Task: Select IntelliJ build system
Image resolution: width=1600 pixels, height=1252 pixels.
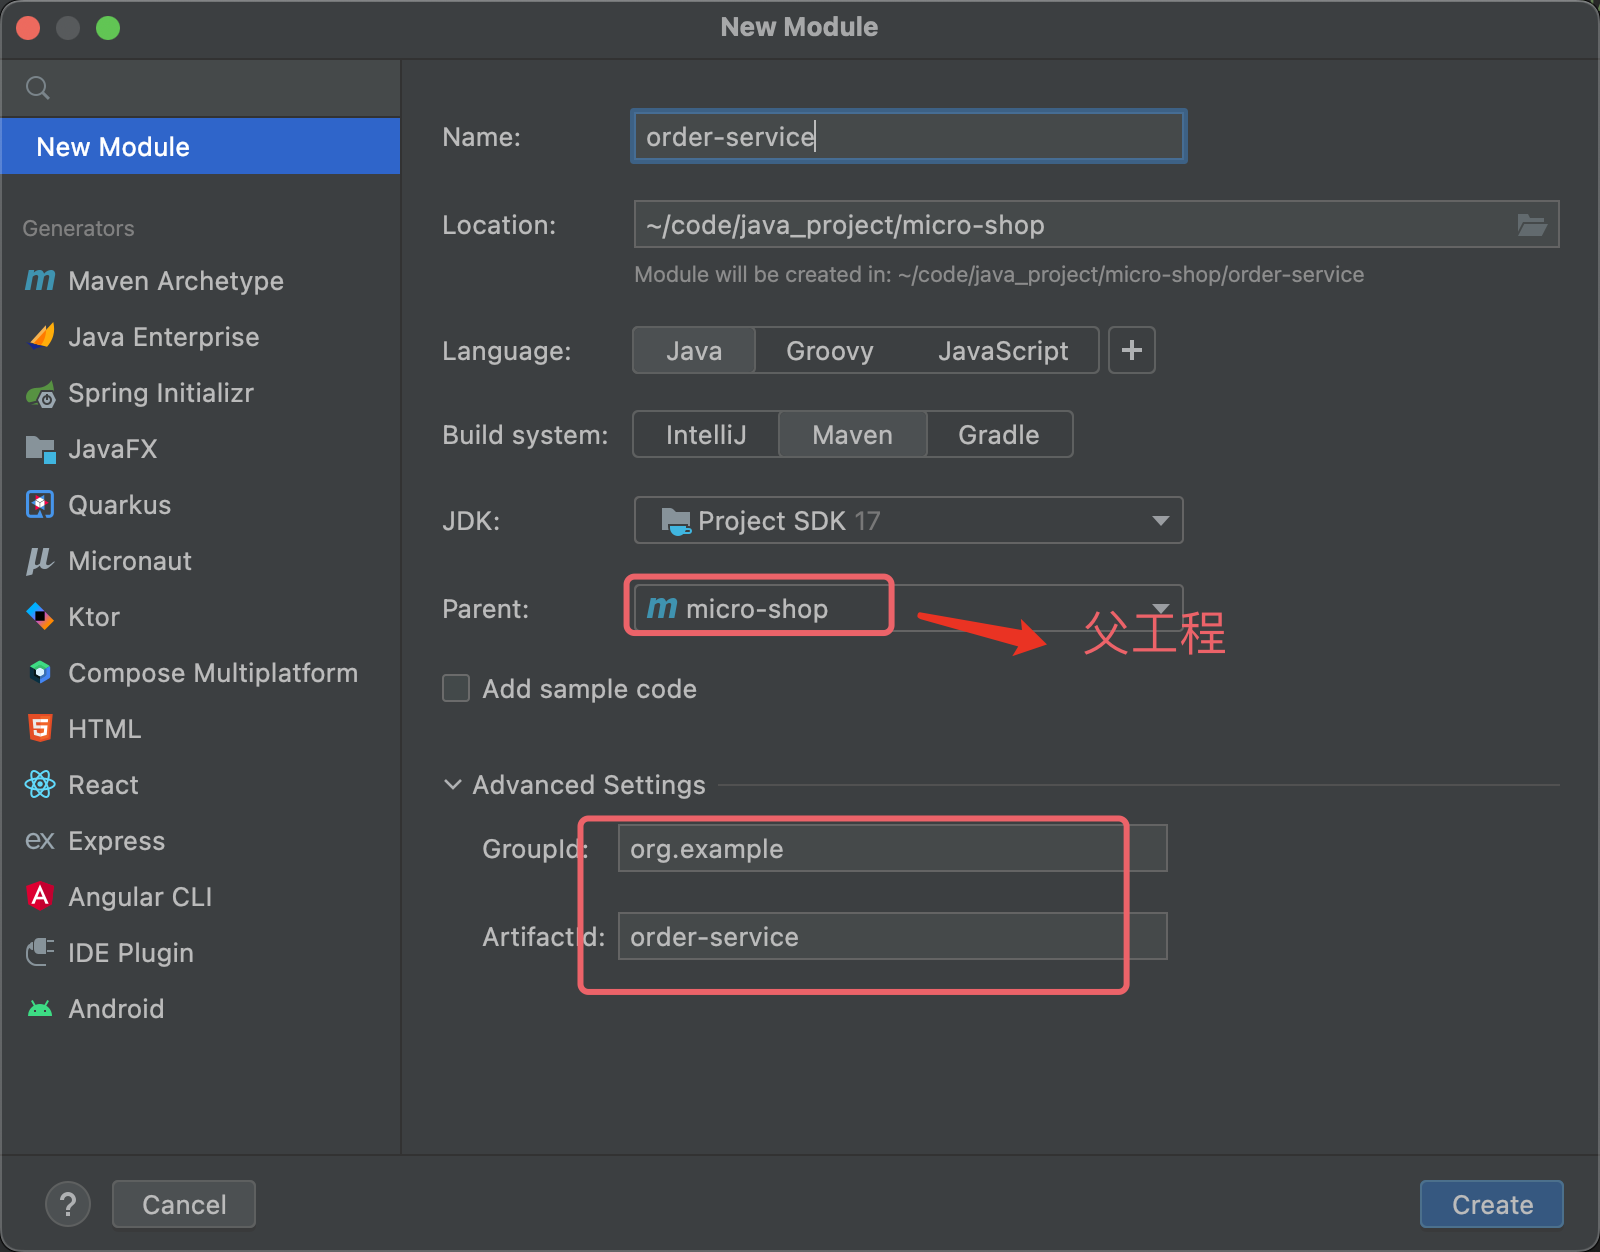Action: [706, 434]
